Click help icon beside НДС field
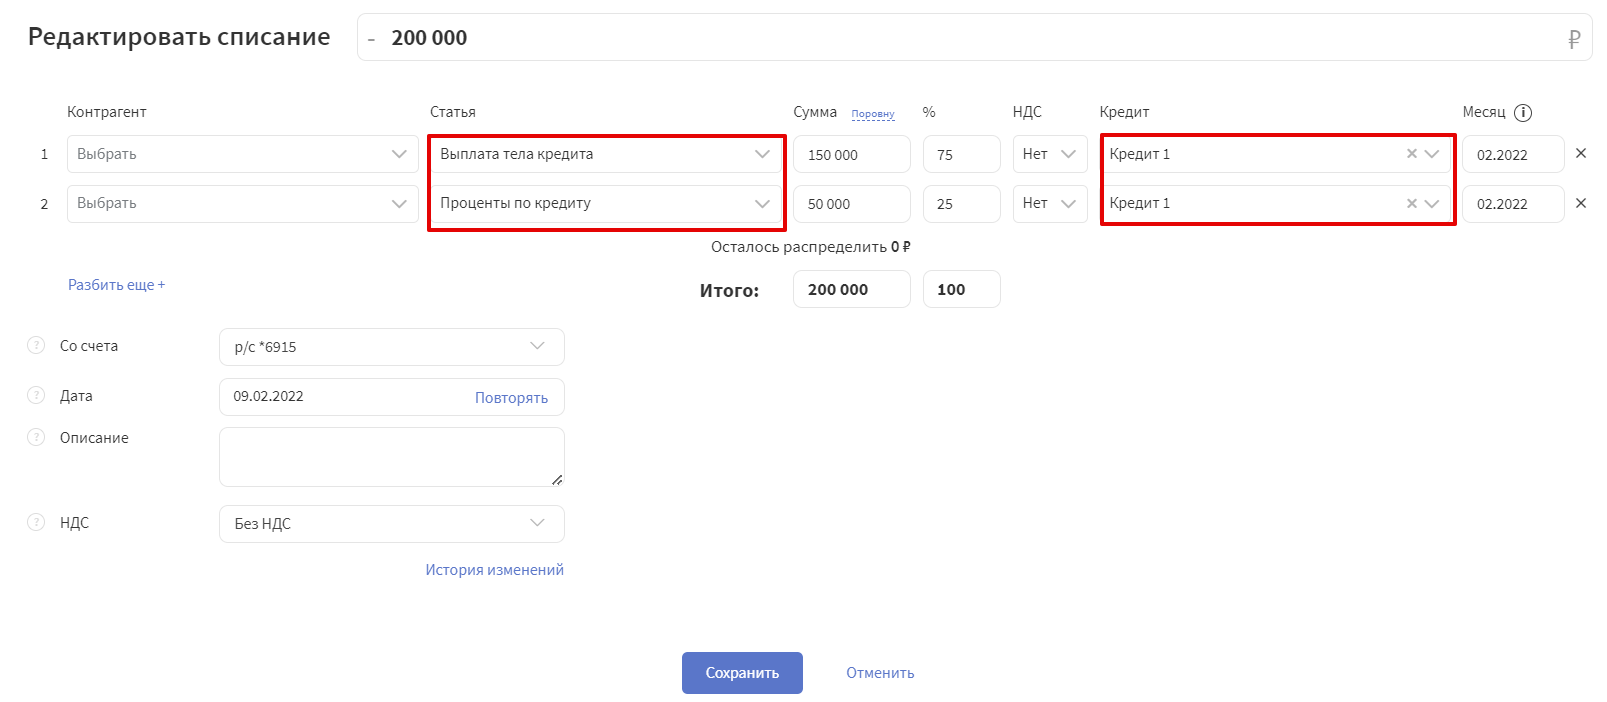Image resolution: width=1607 pixels, height=702 pixels. [x=36, y=522]
